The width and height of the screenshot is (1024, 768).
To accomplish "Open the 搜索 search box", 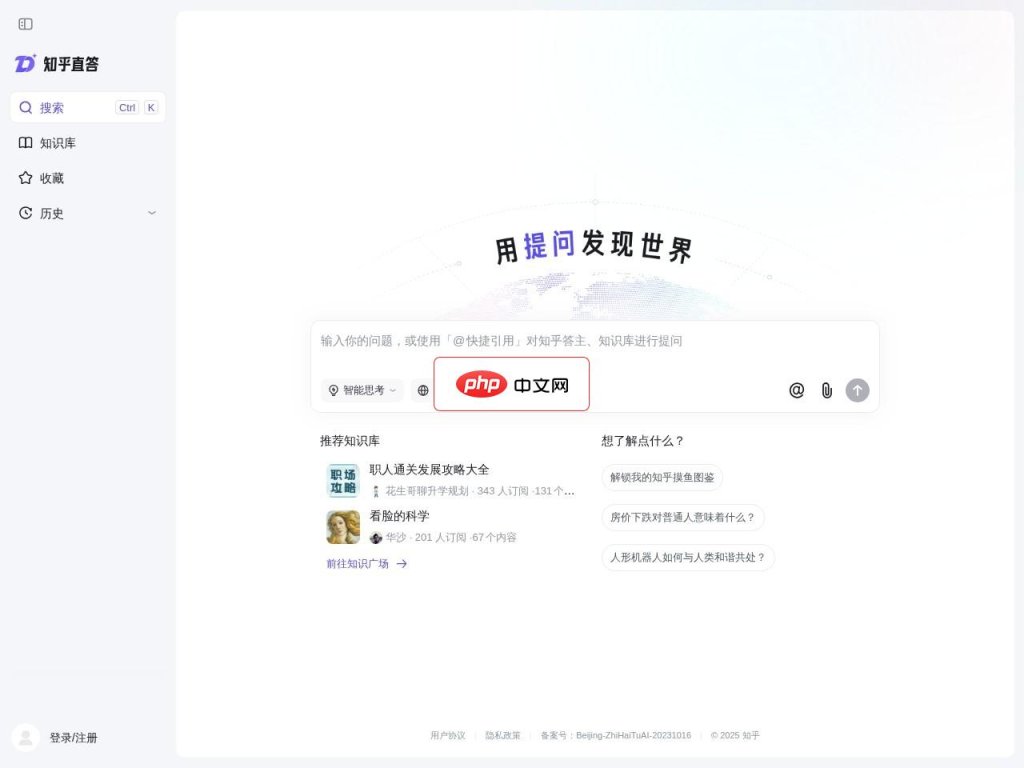I will tap(88, 108).
